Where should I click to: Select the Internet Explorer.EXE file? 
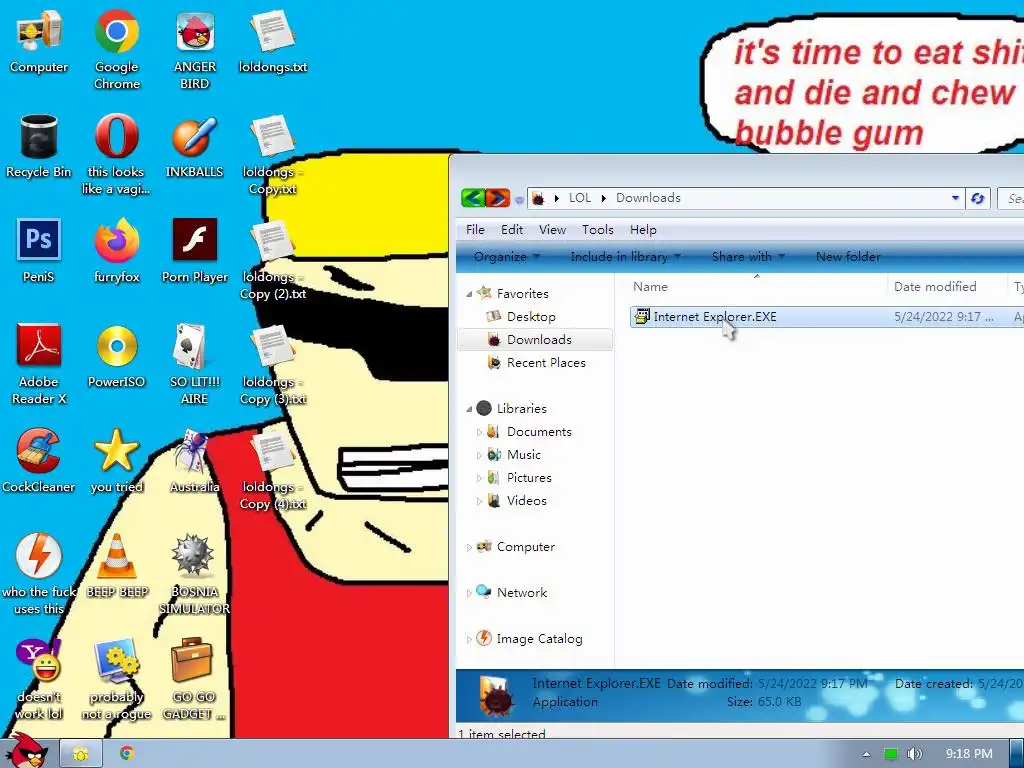(827, 317)
